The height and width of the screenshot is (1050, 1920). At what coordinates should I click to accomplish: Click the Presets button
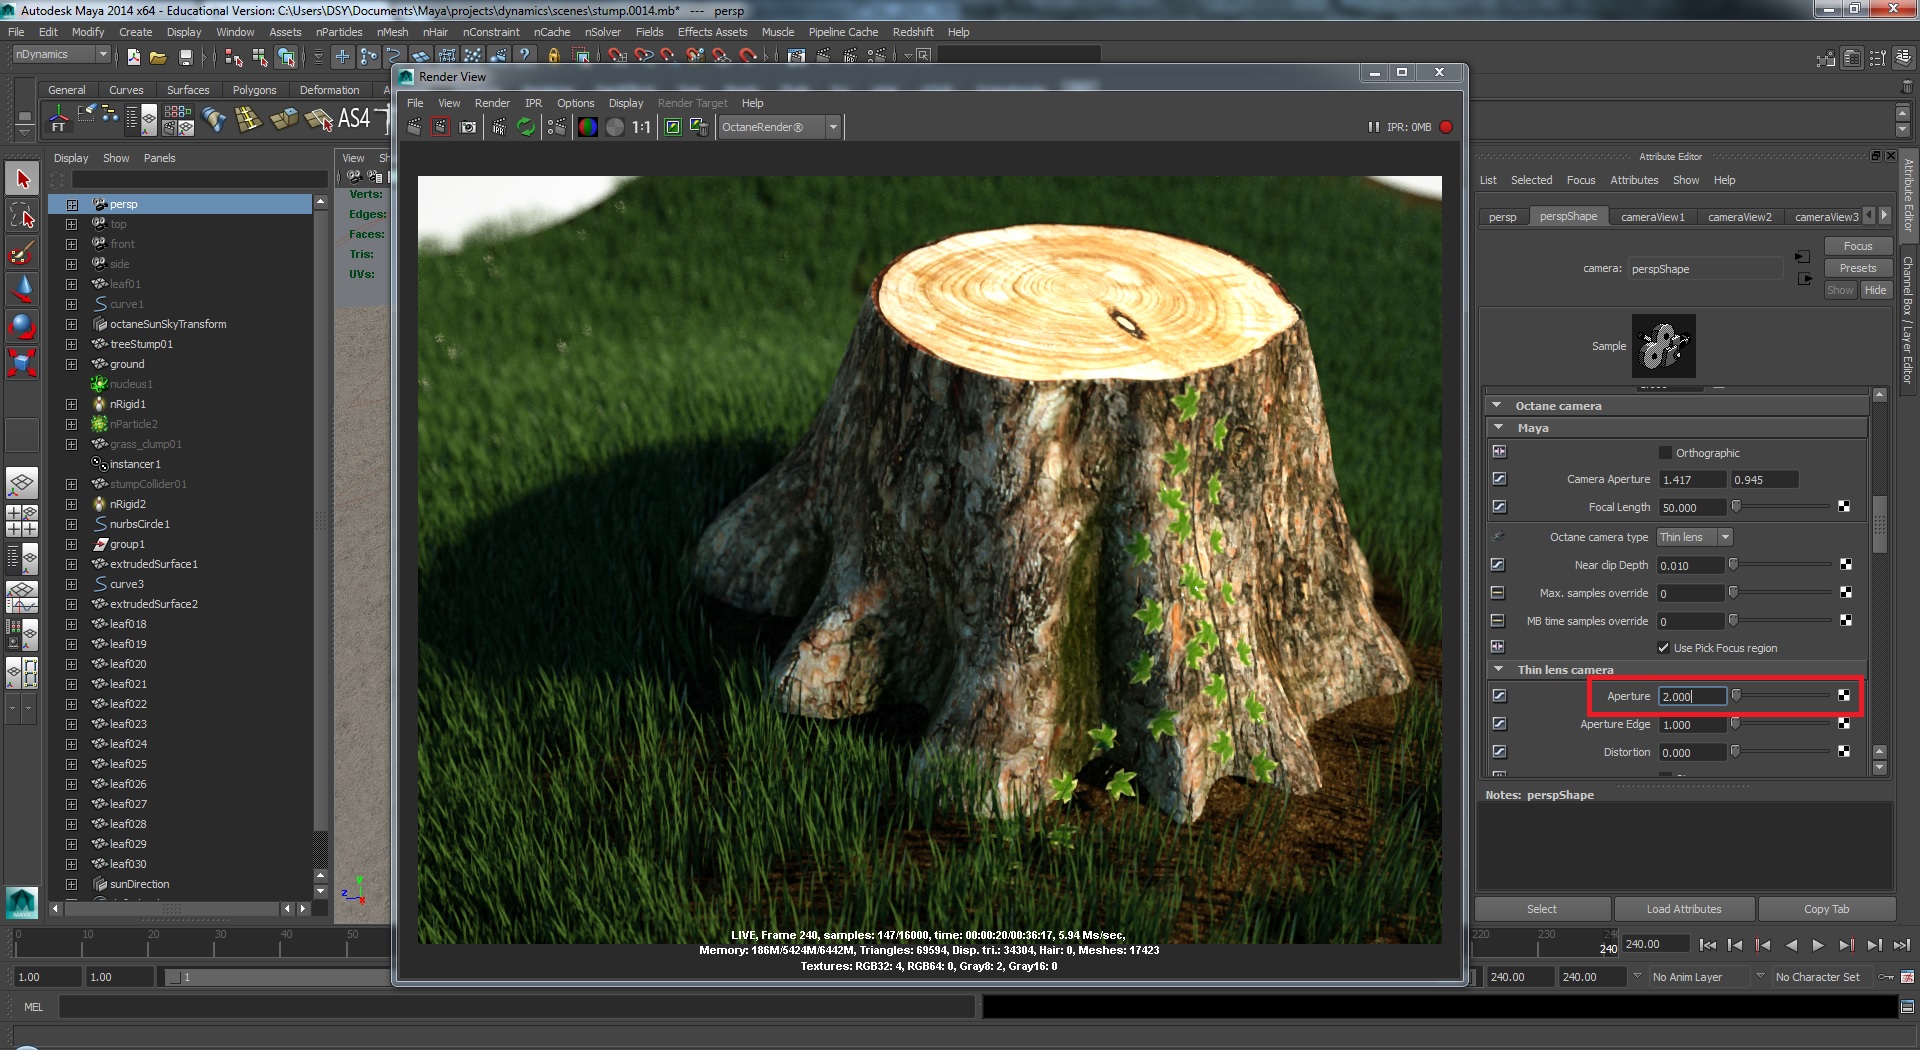tap(1857, 268)
